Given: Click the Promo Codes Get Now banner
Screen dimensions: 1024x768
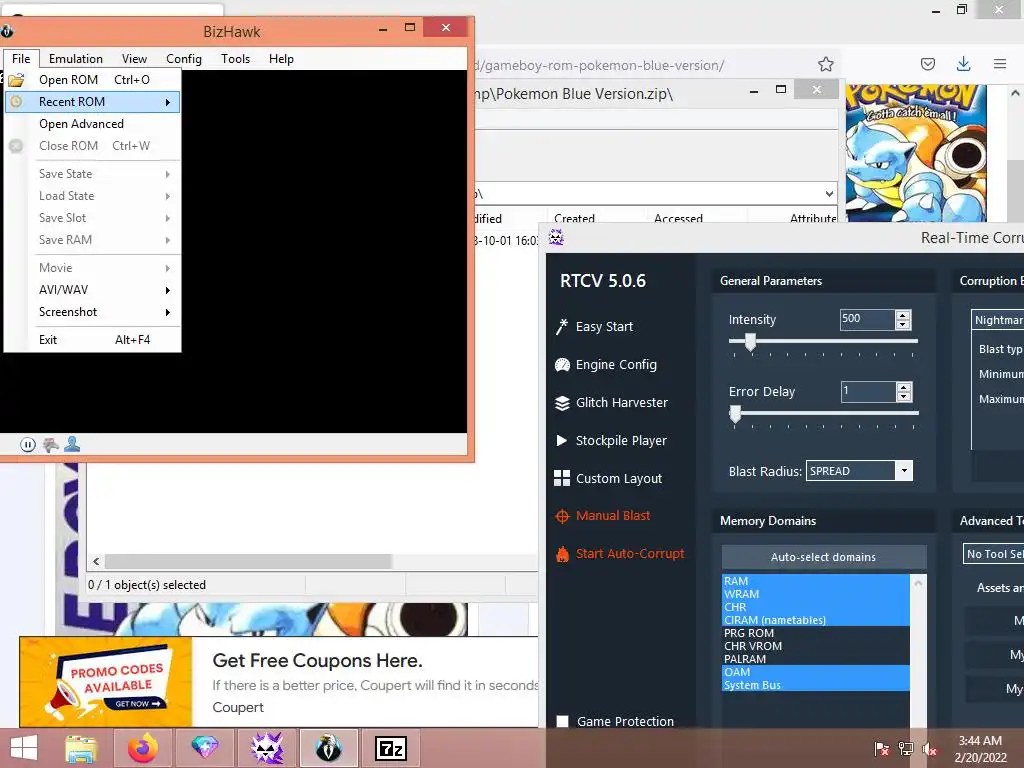Looking at the screenshot, I should (x=106, y=682).
